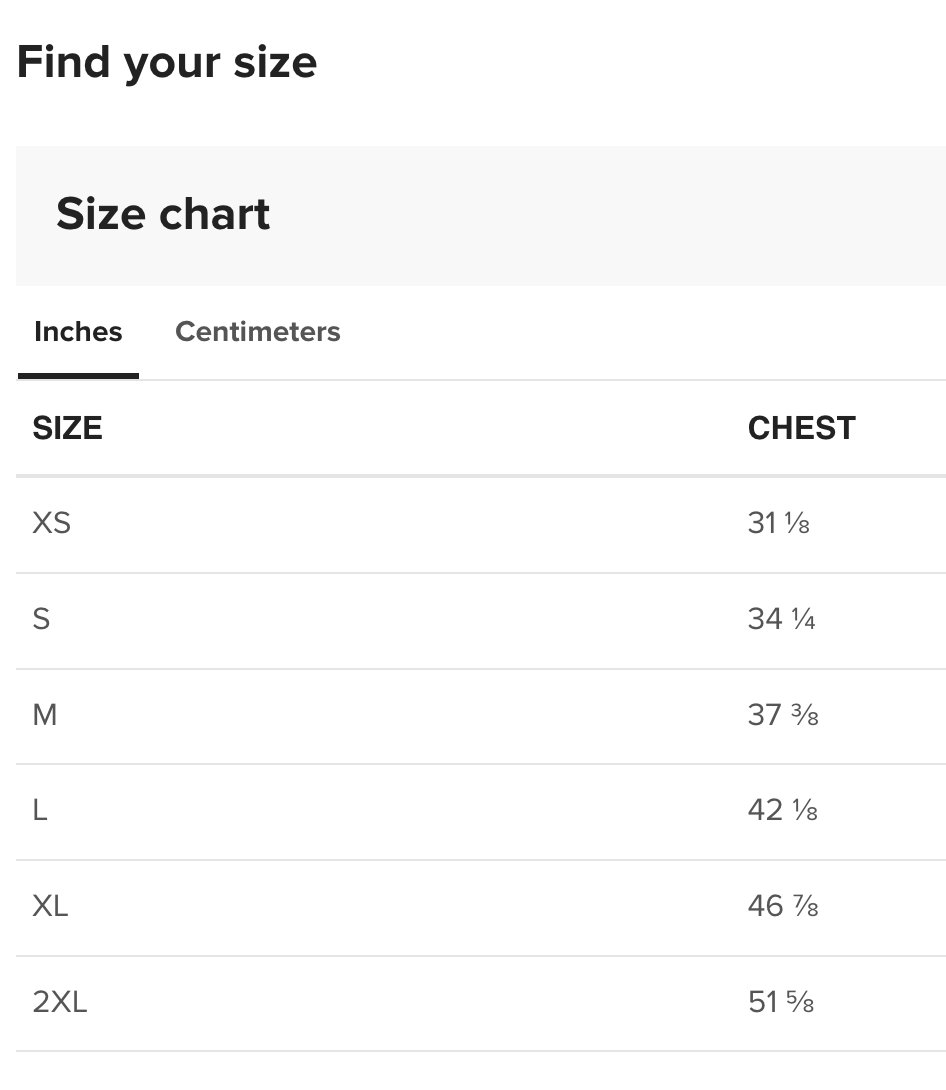Click the SIZE column header
Viewport: 946px width, 1090px height.
point(67,428)
